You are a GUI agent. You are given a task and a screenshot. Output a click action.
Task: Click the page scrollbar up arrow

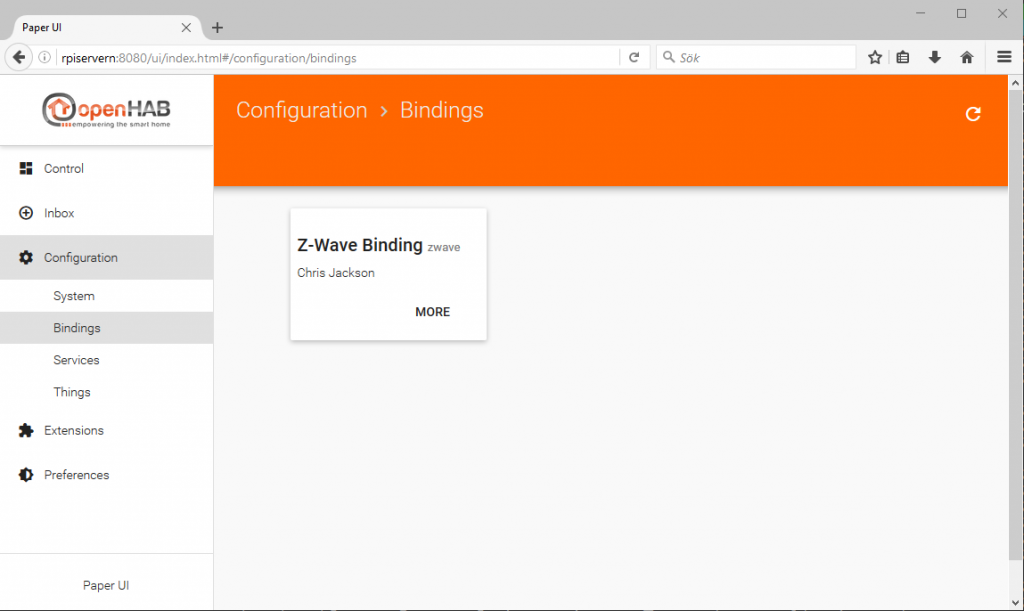(1016, 83)
